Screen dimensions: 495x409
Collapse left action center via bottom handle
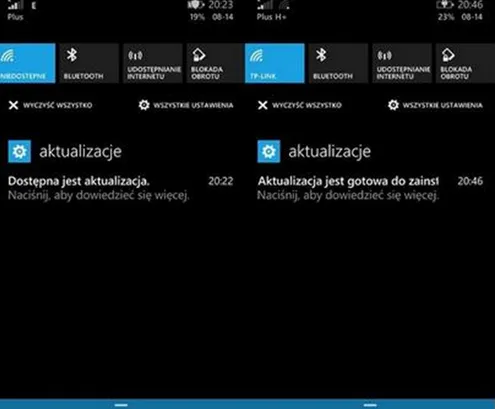tap(121, 405)
